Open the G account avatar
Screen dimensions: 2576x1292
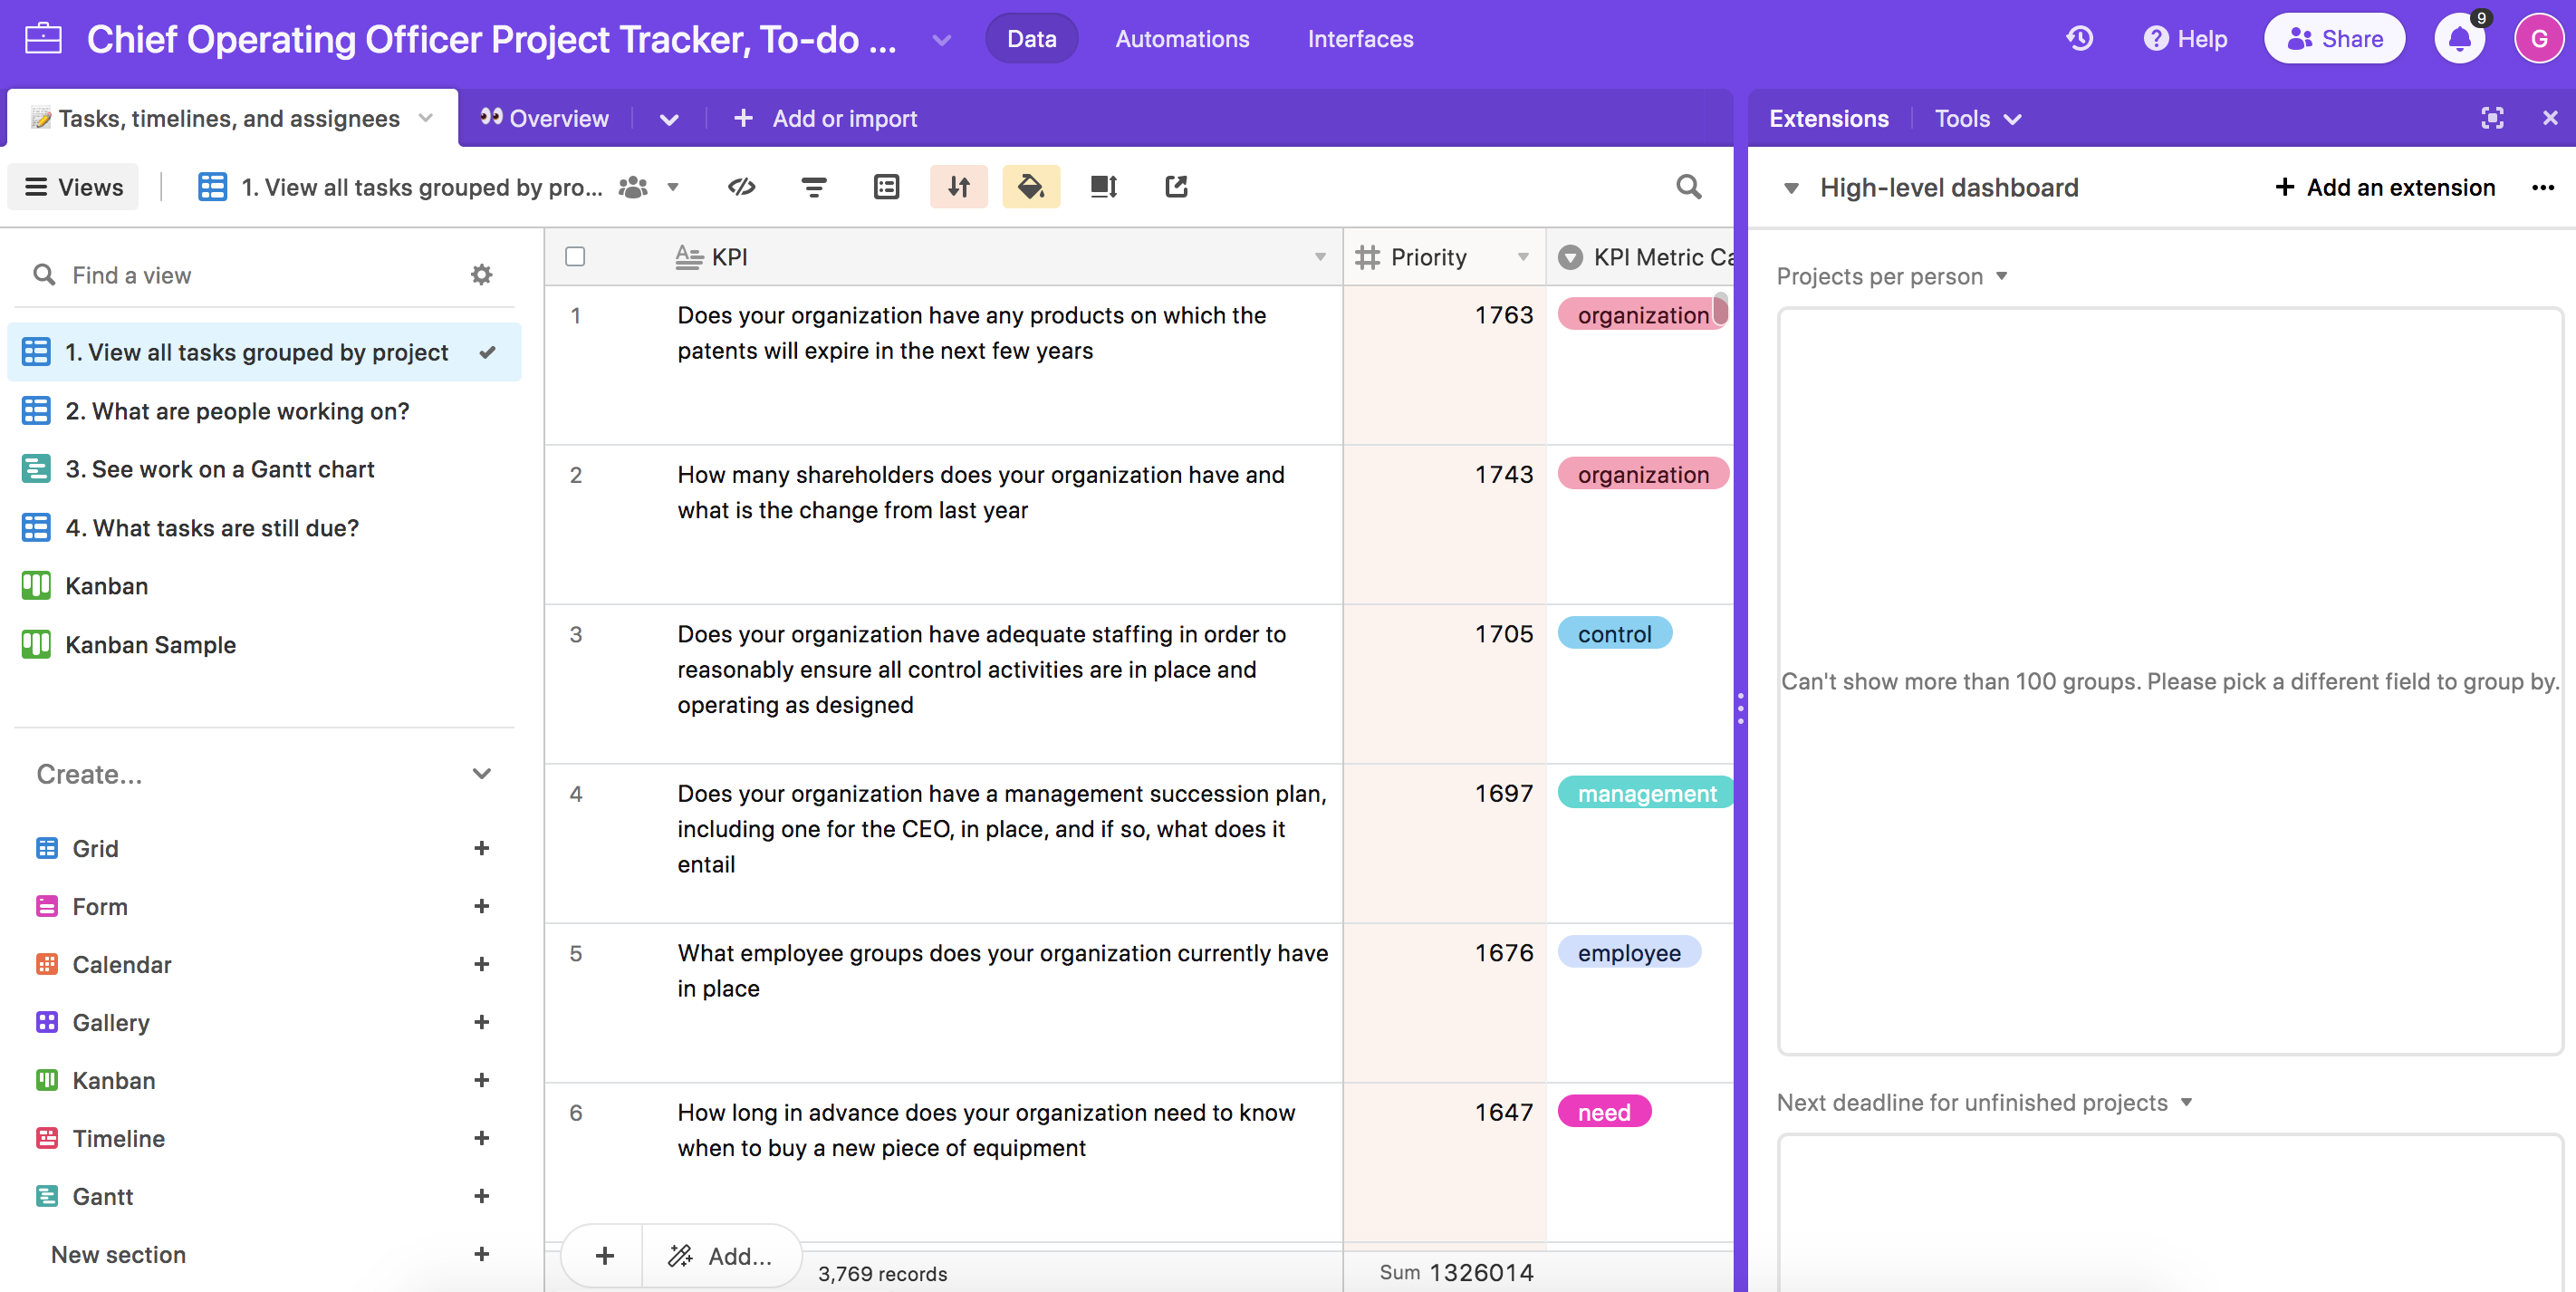click(2538, 39)
